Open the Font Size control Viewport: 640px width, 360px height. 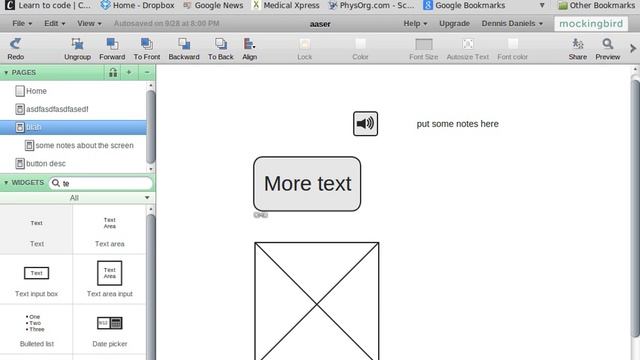(x=424, y=49)
